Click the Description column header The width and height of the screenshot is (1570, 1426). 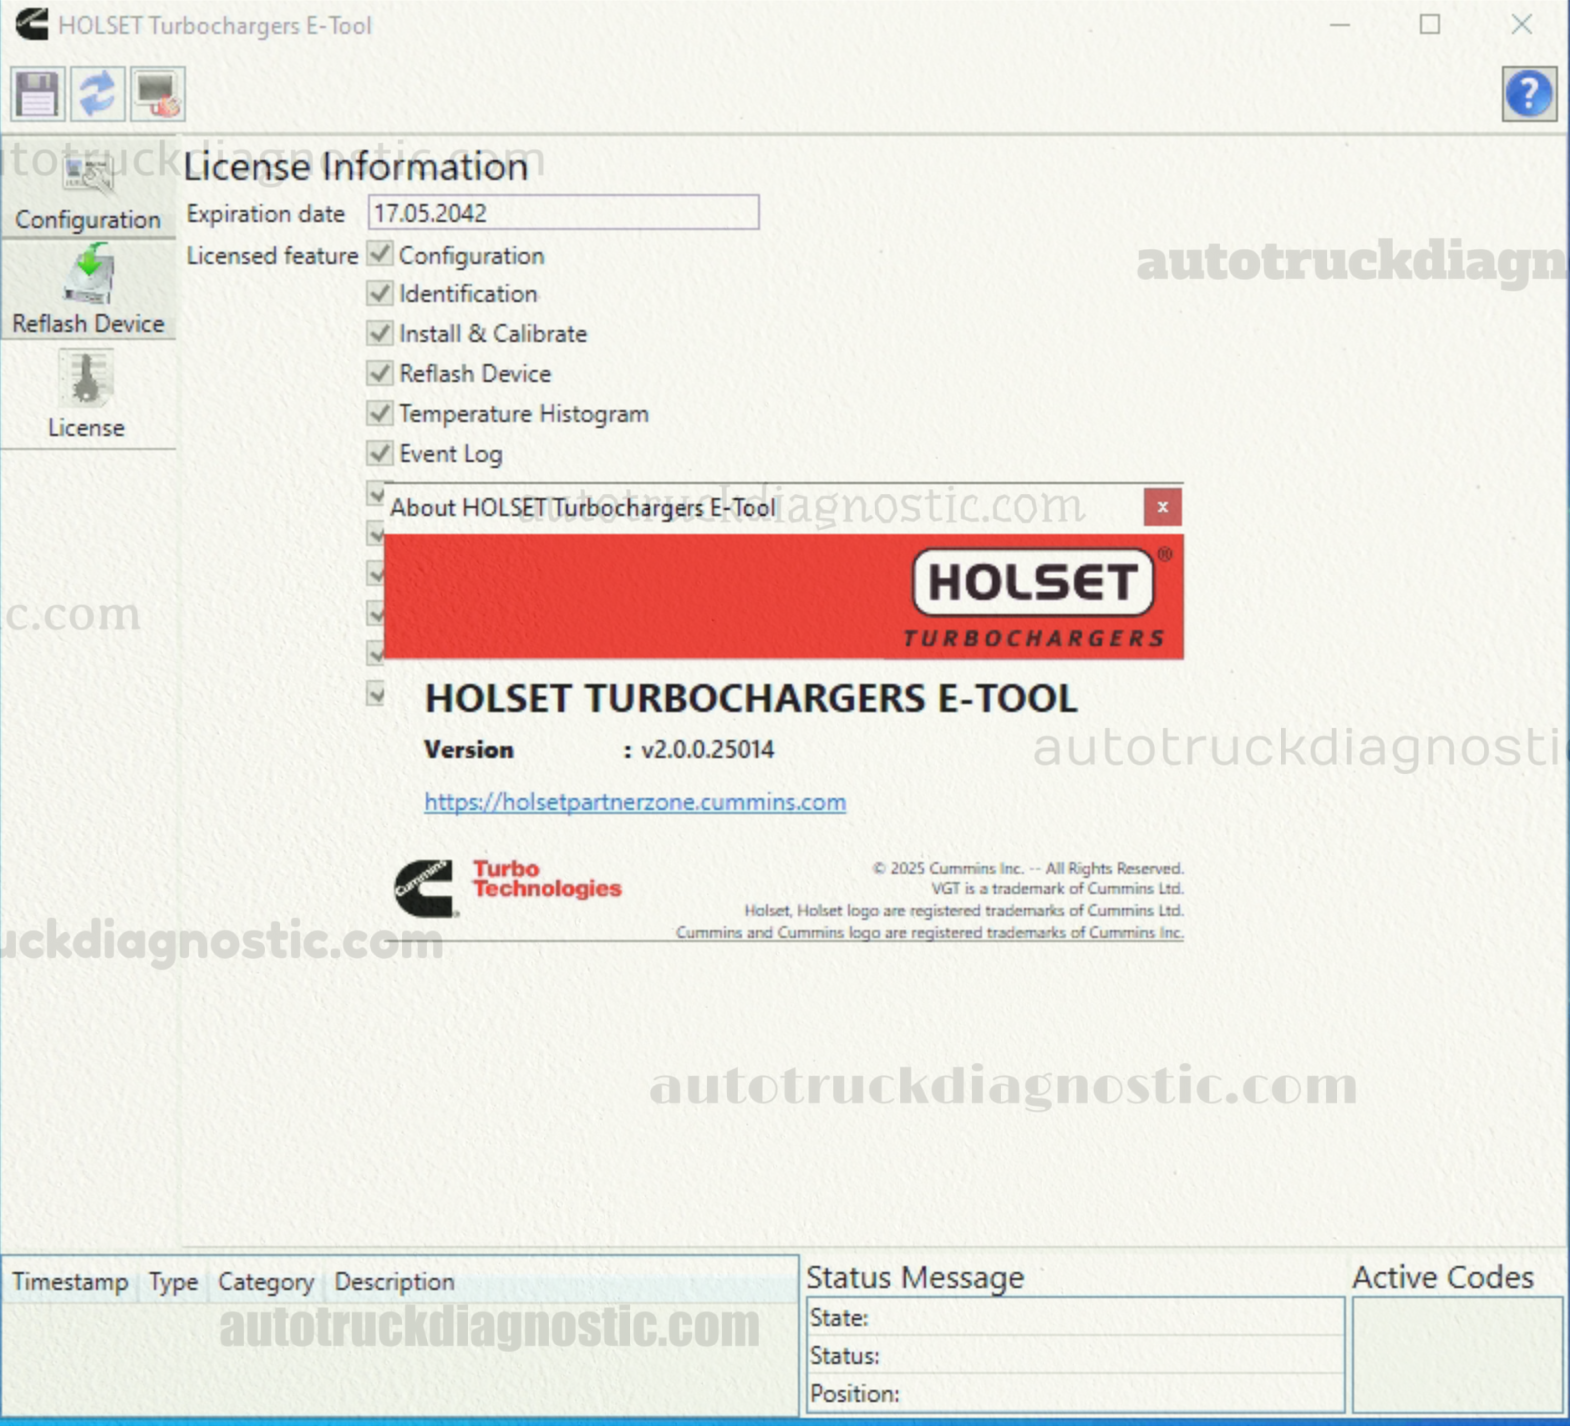tap(394, 1281)
